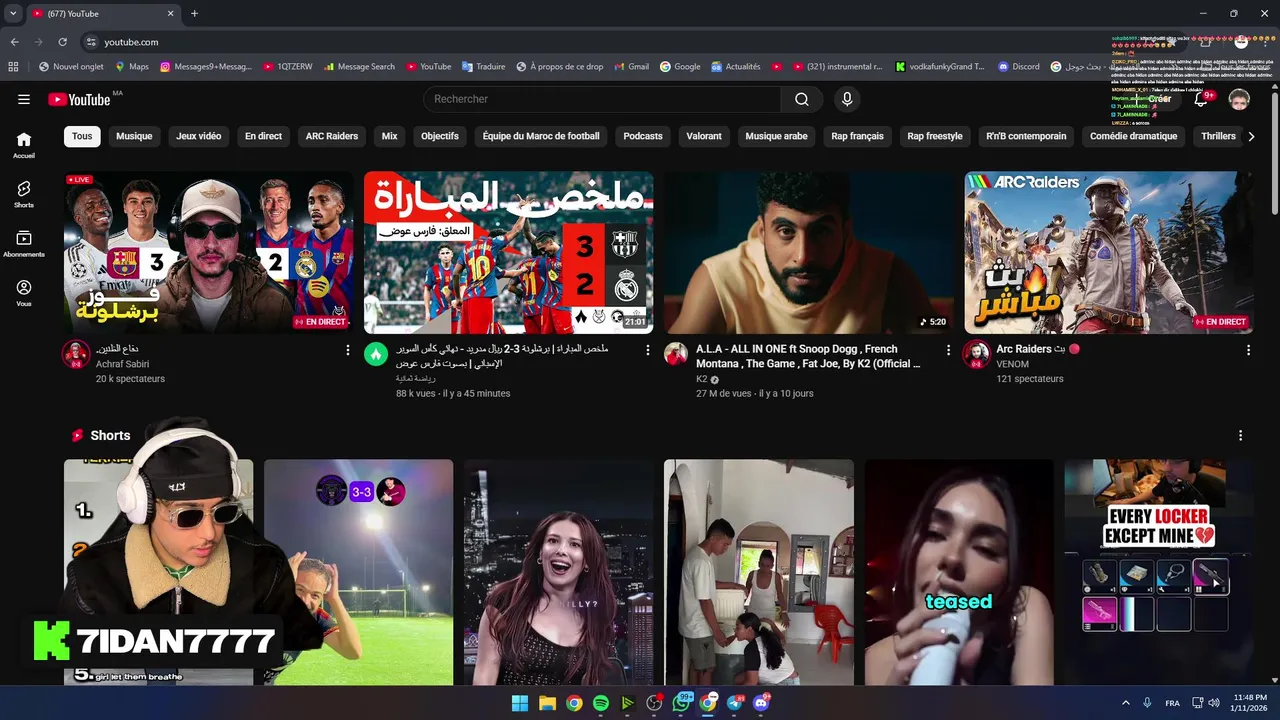The width and height of the screenshot is (1280, 720).
Task: Go back with the browser arrow
Action: (x=15, y=42)
